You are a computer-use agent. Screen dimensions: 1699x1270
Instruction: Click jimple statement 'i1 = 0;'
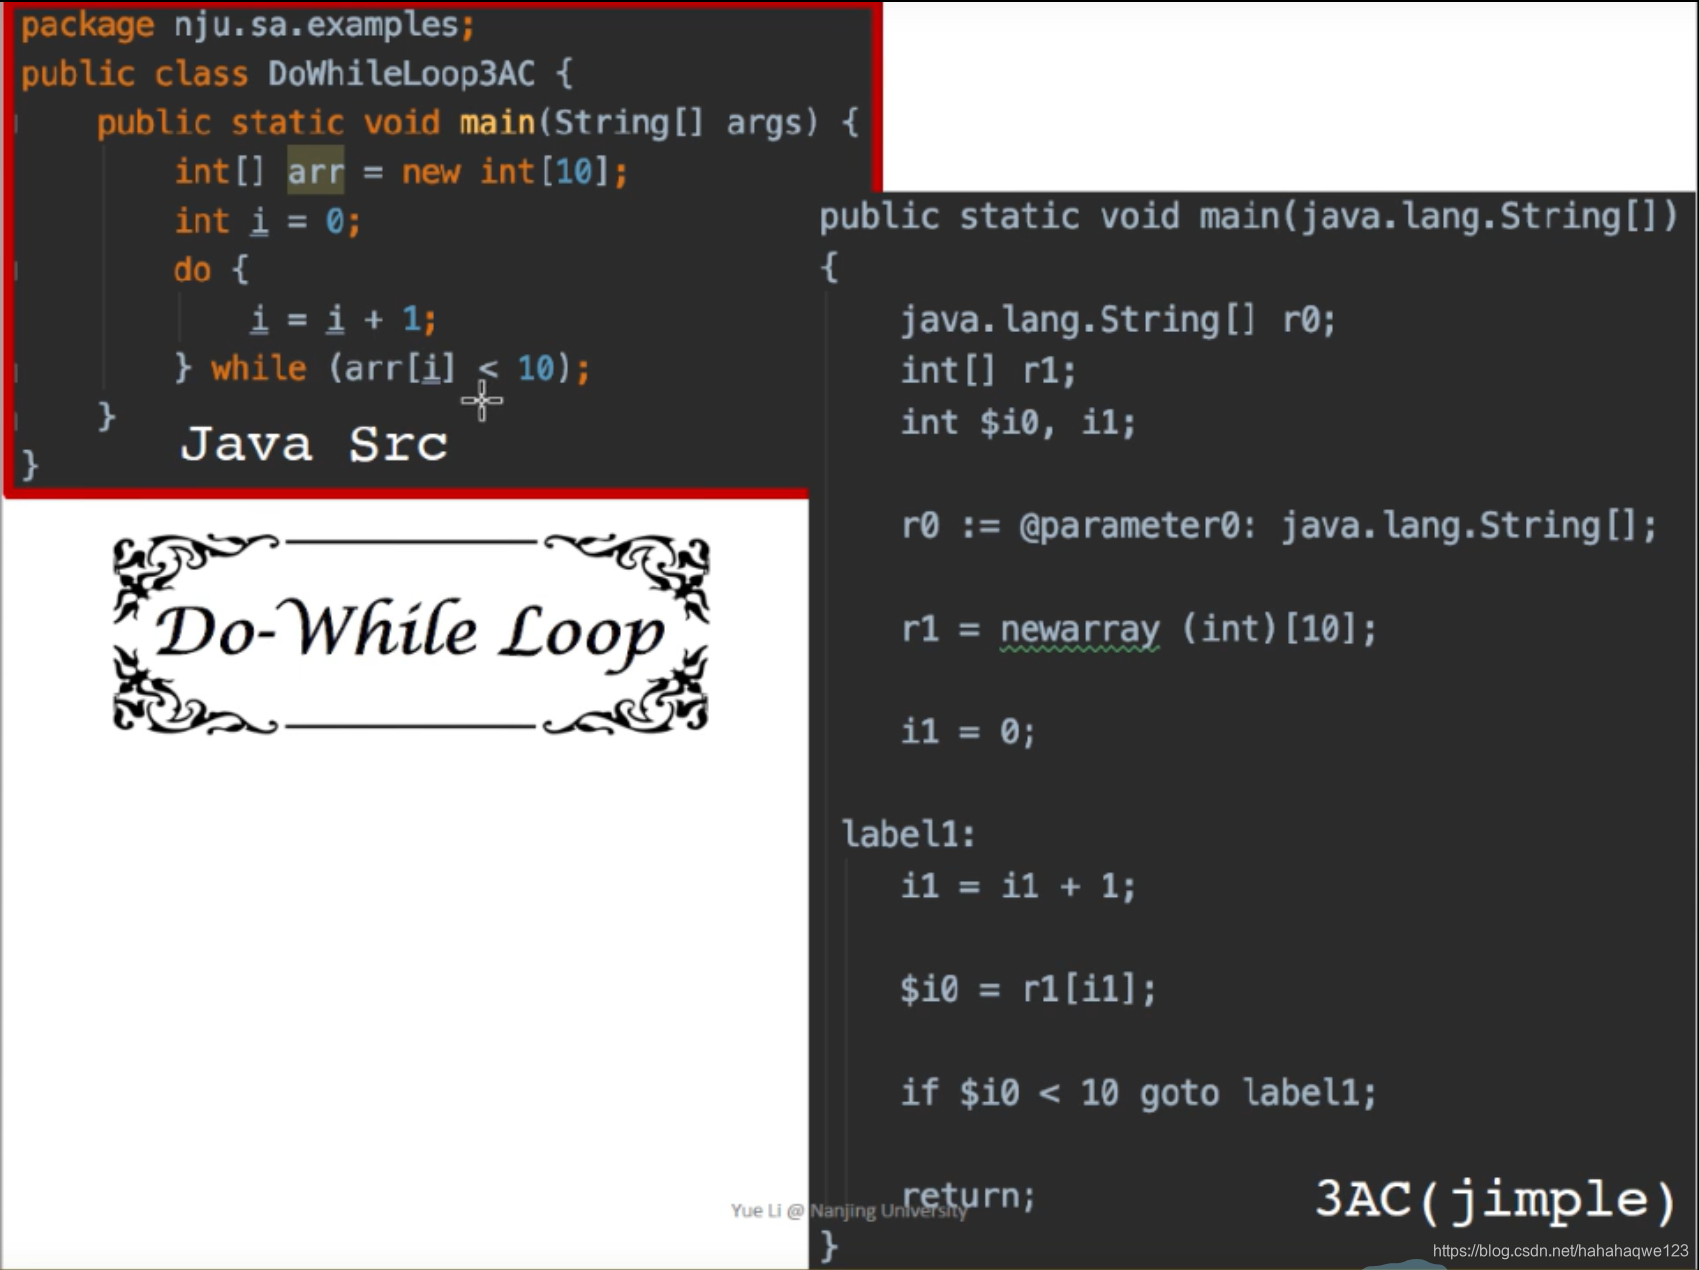[x=968, y=732]
